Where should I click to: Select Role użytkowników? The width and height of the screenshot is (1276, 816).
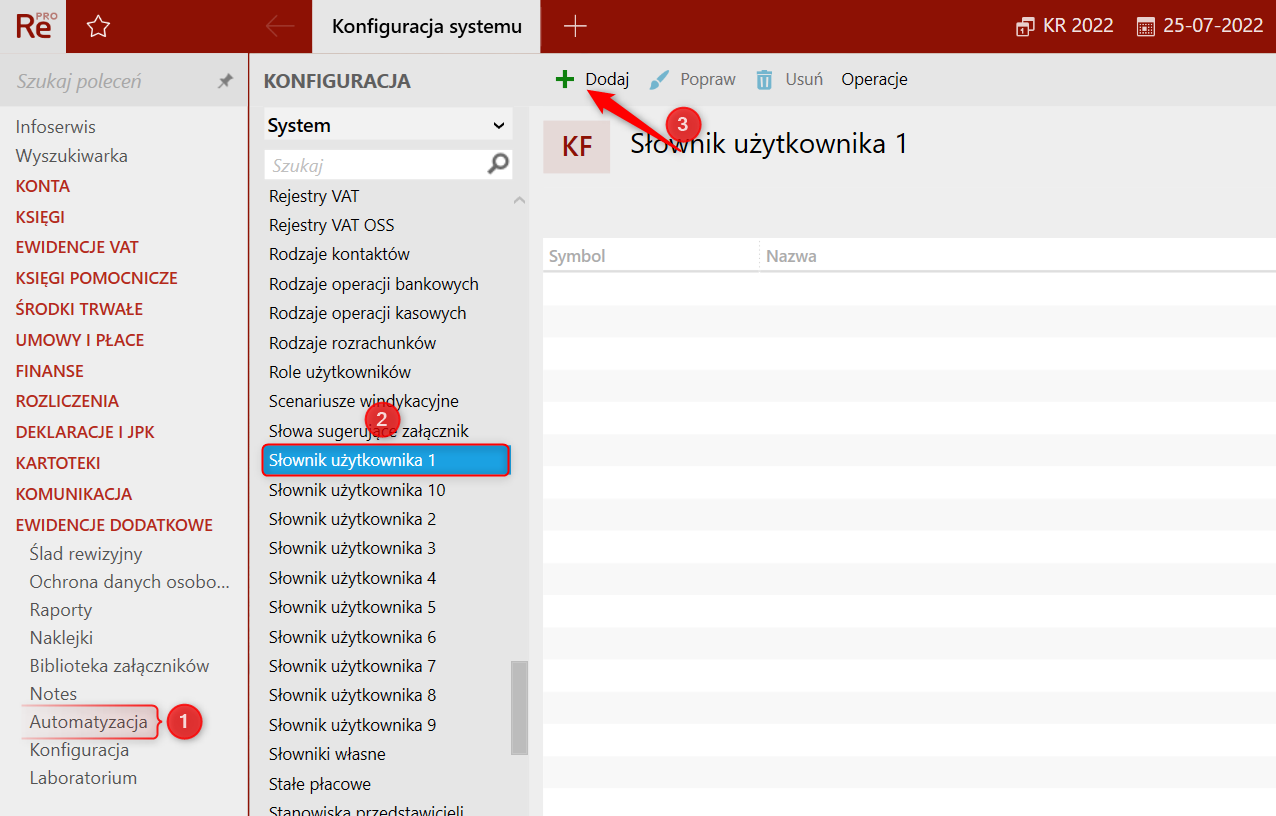(340, 372)
